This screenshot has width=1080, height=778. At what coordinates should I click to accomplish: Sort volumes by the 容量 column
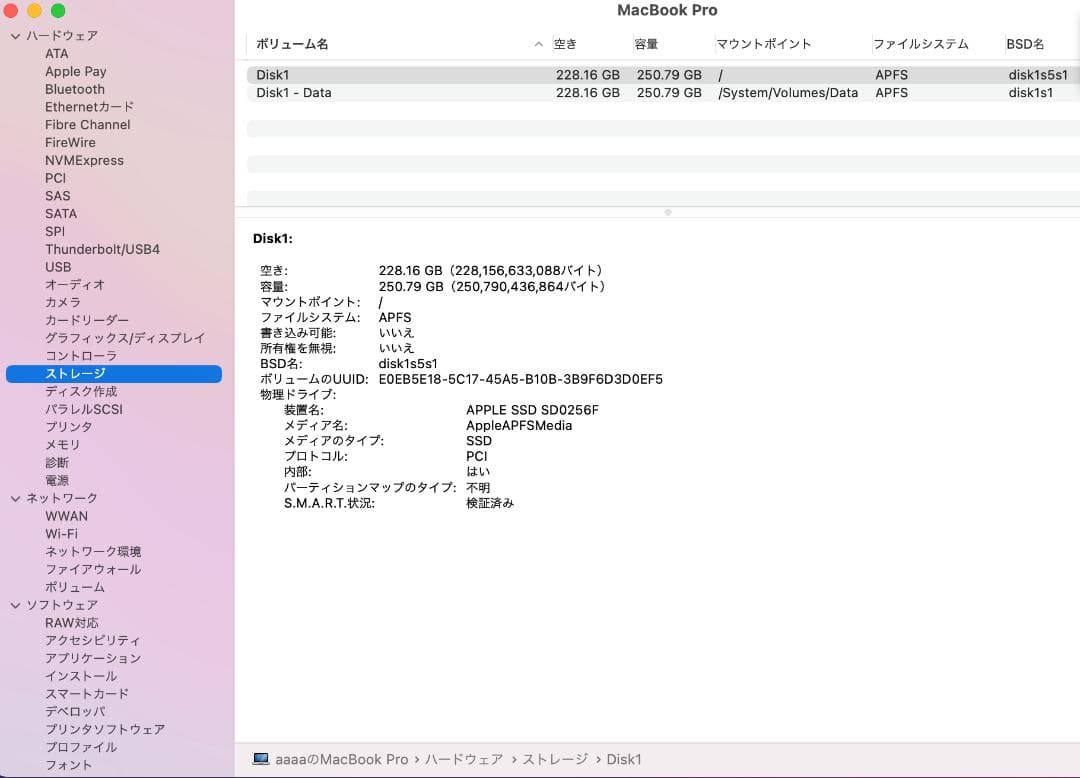[x=645, y=44]
